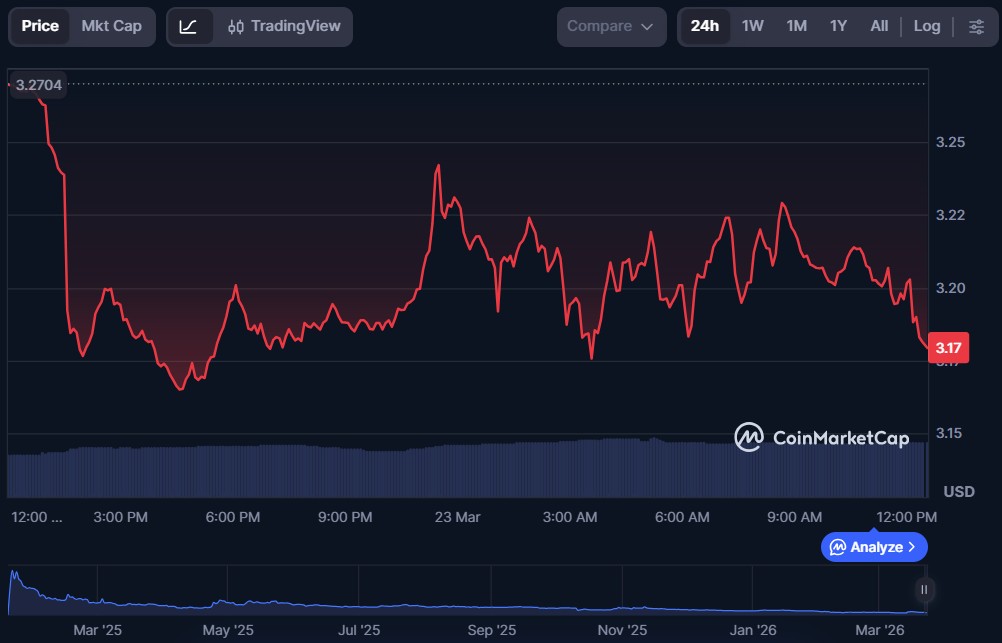
Task: Expand Analyze button chevron
Action: pos(911,547)
